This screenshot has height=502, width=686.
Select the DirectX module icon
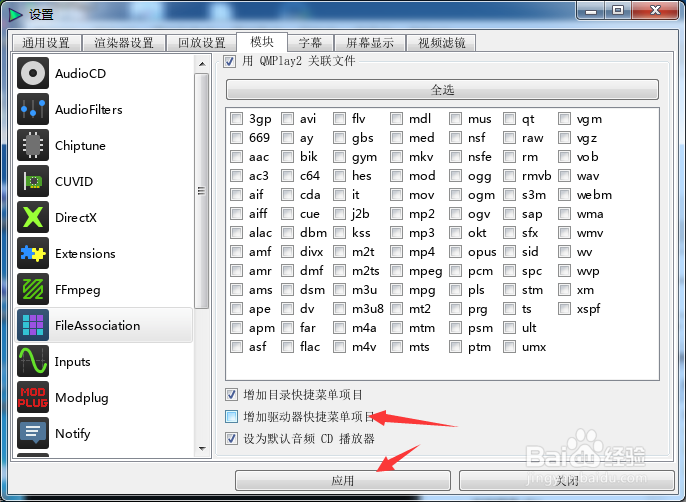pyautogui.click(x=33, y=217)
